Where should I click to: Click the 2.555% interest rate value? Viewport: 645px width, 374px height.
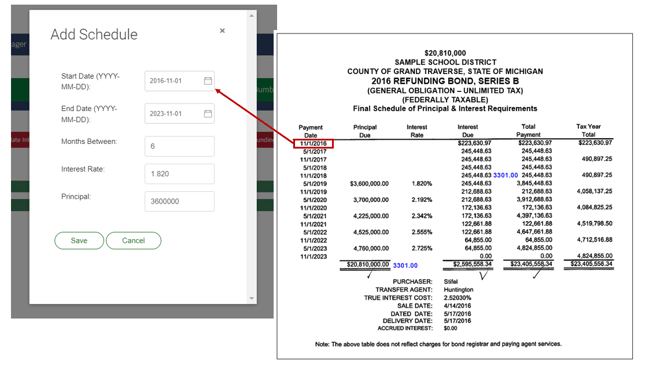click(x=422, y=232)
